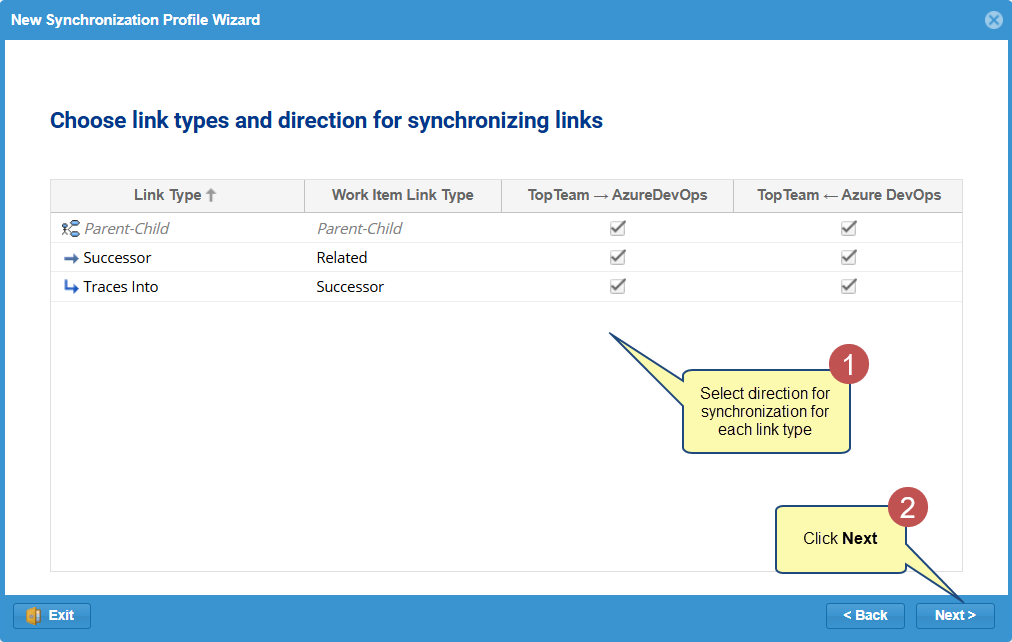Toggle Successor TopTeam to AzureDevOps checkbox
Screen dimensions: 1012x642
(x=618, y=257)
